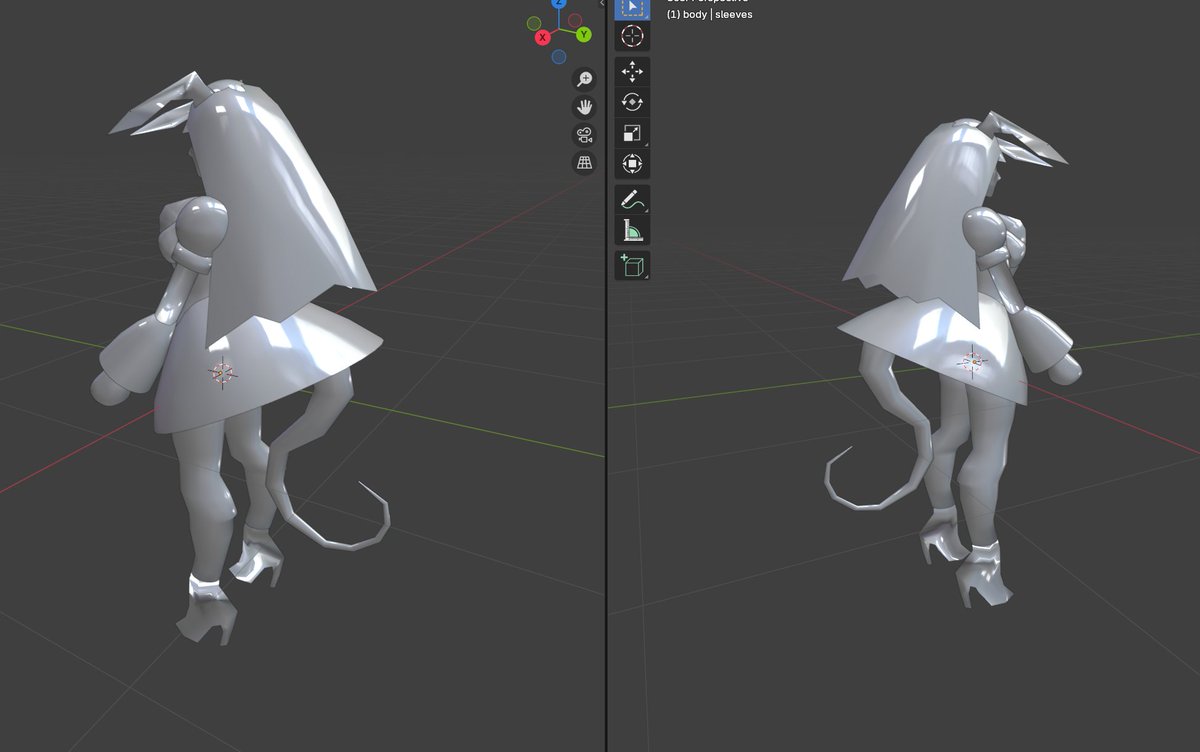Select the Transform tool
The image size is (1200, 752).
point(632,163)
